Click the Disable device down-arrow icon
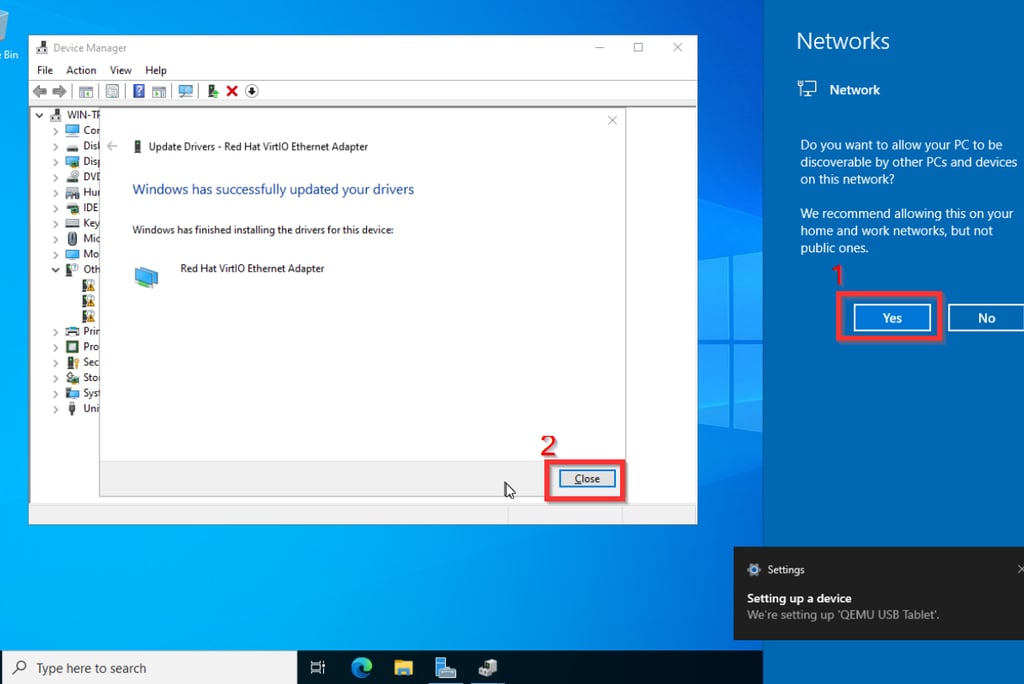 tap(252, 91)
